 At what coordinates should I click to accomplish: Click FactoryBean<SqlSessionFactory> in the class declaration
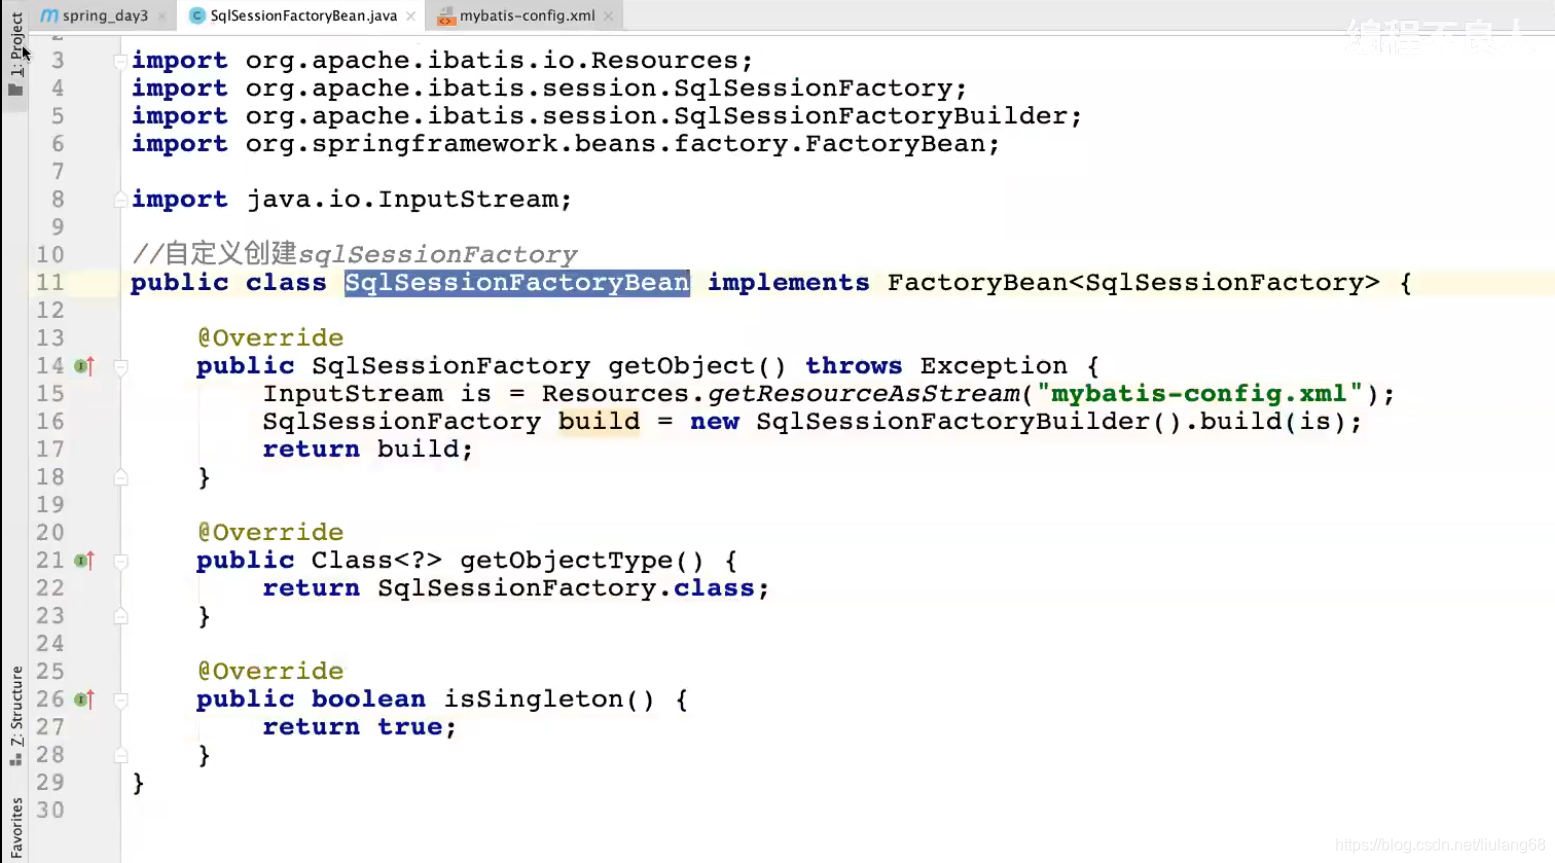(1133, 283)
